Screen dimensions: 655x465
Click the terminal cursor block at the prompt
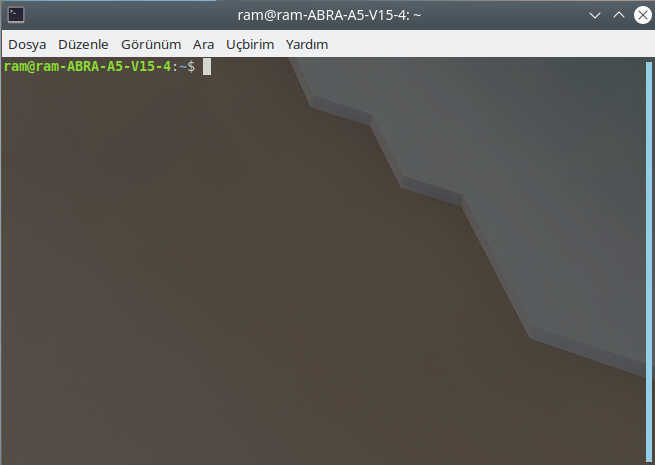click(207, 67)
